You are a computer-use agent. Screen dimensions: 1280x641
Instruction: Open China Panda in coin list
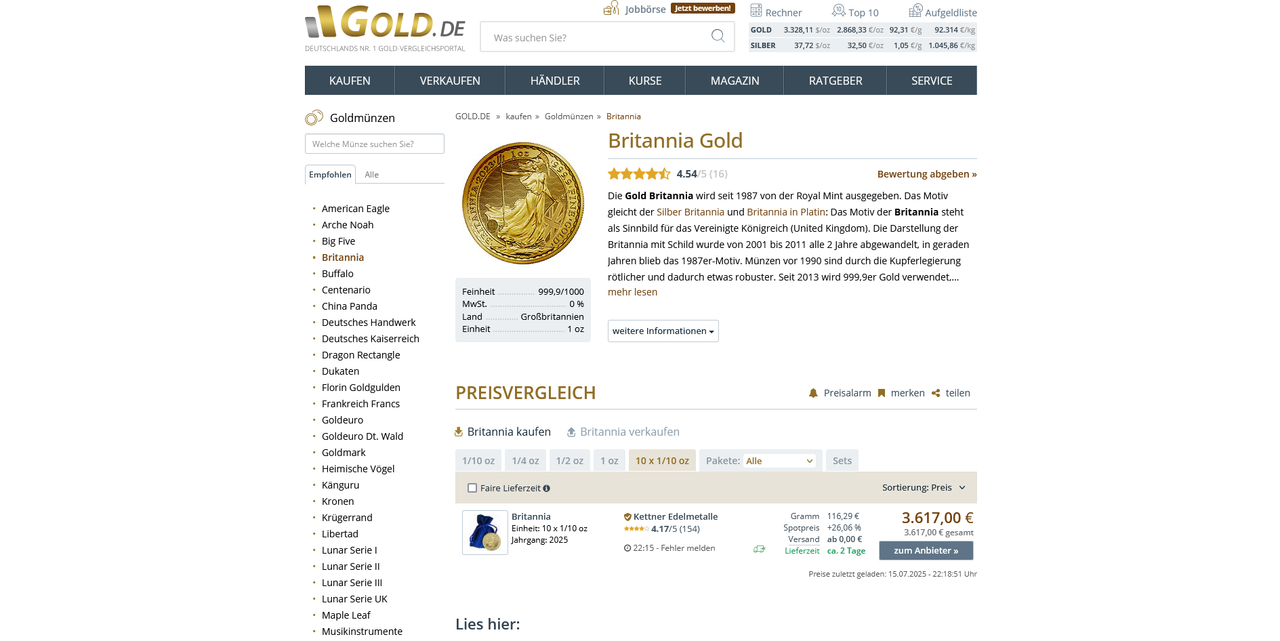tap(349, 306)
